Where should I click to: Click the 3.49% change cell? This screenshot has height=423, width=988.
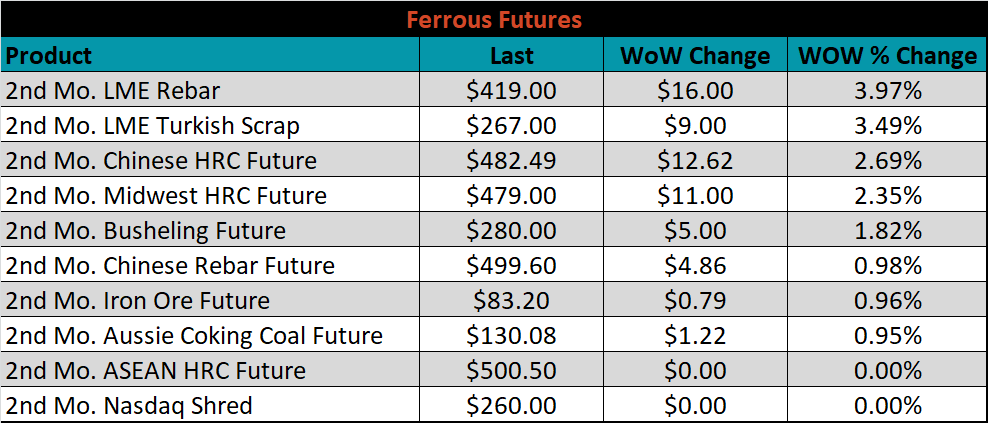tap(887, 125)
